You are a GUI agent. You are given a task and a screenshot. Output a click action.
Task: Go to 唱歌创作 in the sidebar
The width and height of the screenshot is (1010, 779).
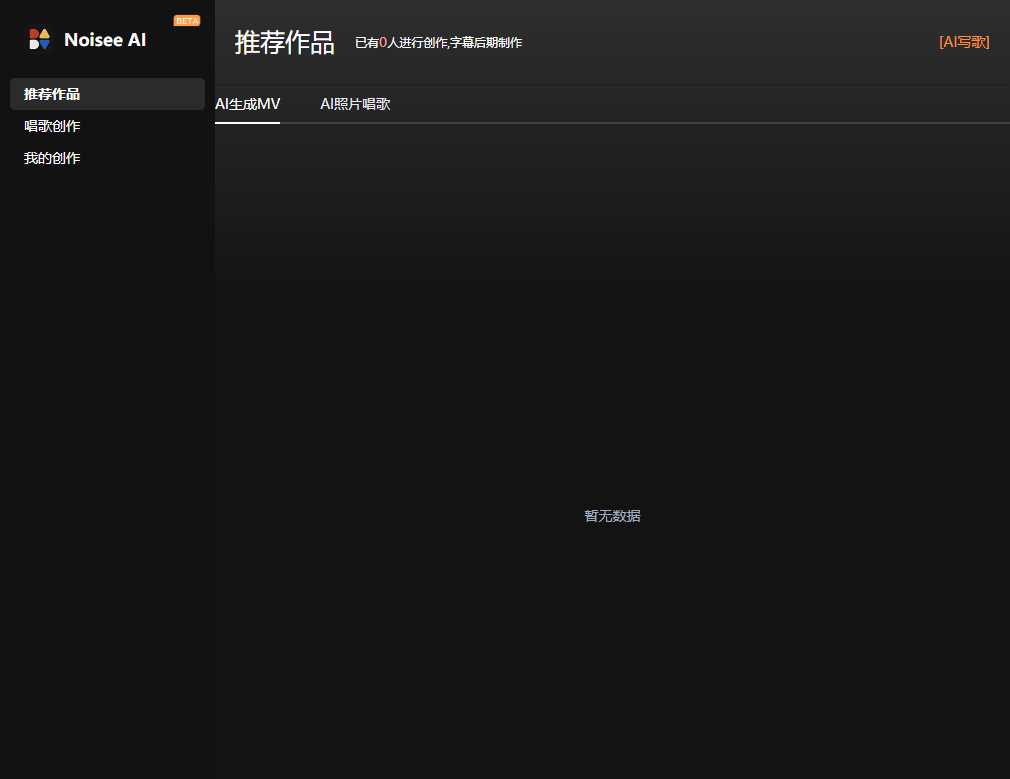point(52,126)
